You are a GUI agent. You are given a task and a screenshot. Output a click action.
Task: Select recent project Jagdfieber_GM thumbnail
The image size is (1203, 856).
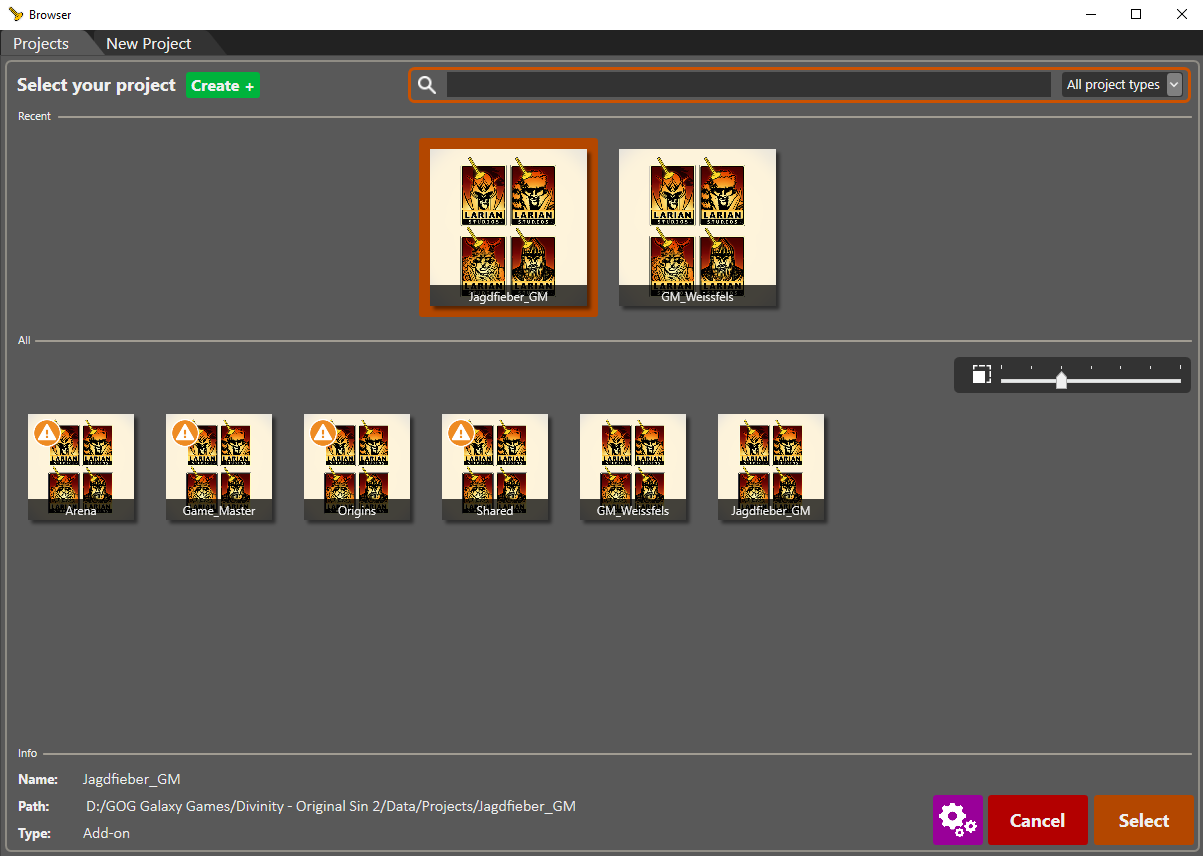pyautogui.click(x=508, y=228)
